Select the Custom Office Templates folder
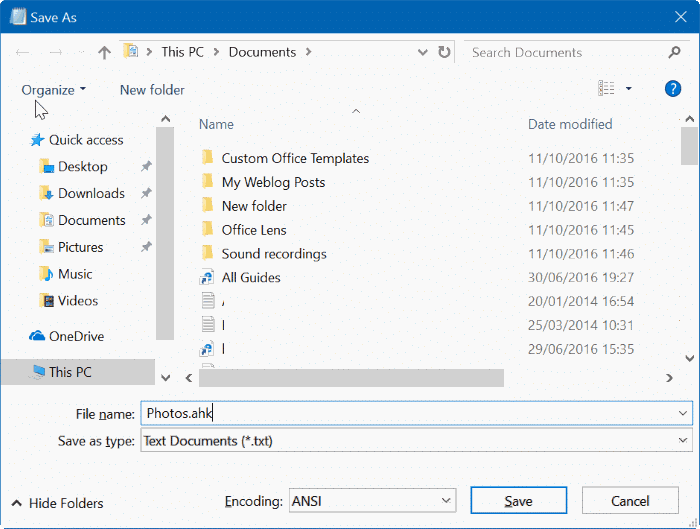 [295, 158]
